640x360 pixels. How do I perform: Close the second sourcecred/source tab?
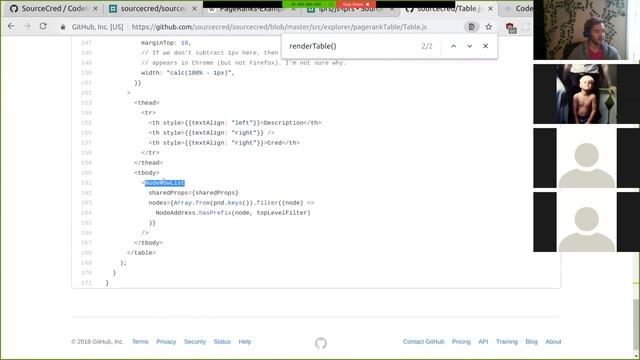tap(194, 9)
